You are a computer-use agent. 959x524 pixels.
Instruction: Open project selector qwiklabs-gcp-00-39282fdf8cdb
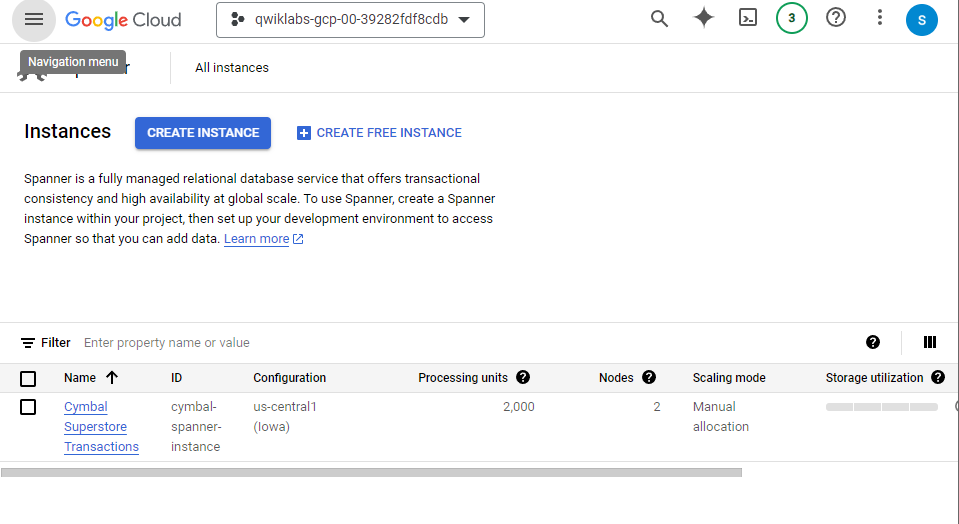(350, 20)
